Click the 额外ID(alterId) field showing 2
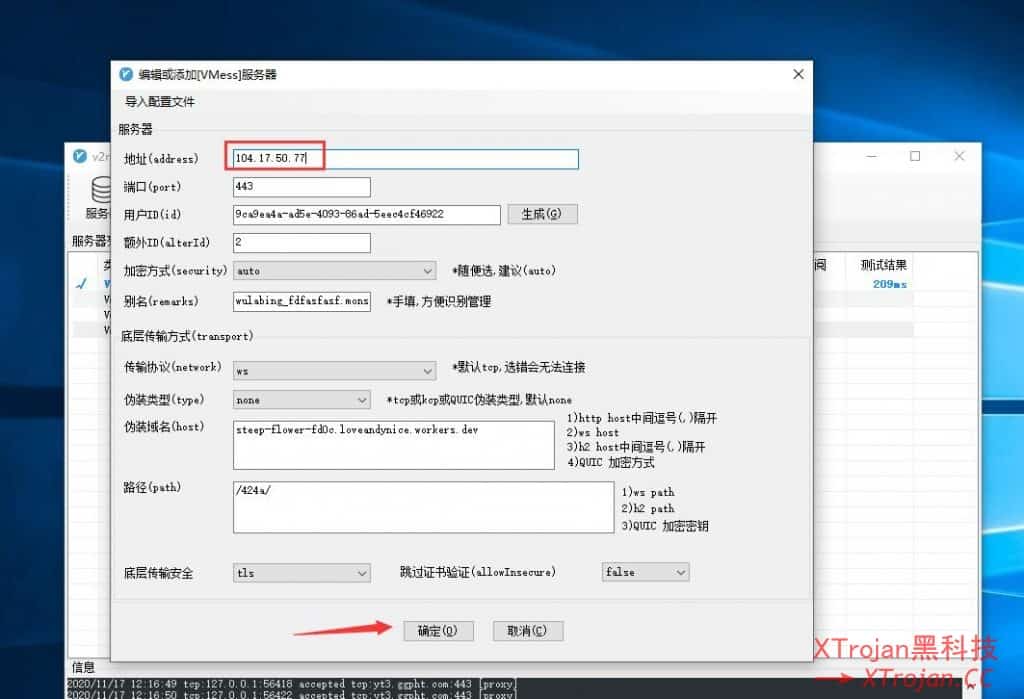 pyautogui.click(x=300, y=242)
